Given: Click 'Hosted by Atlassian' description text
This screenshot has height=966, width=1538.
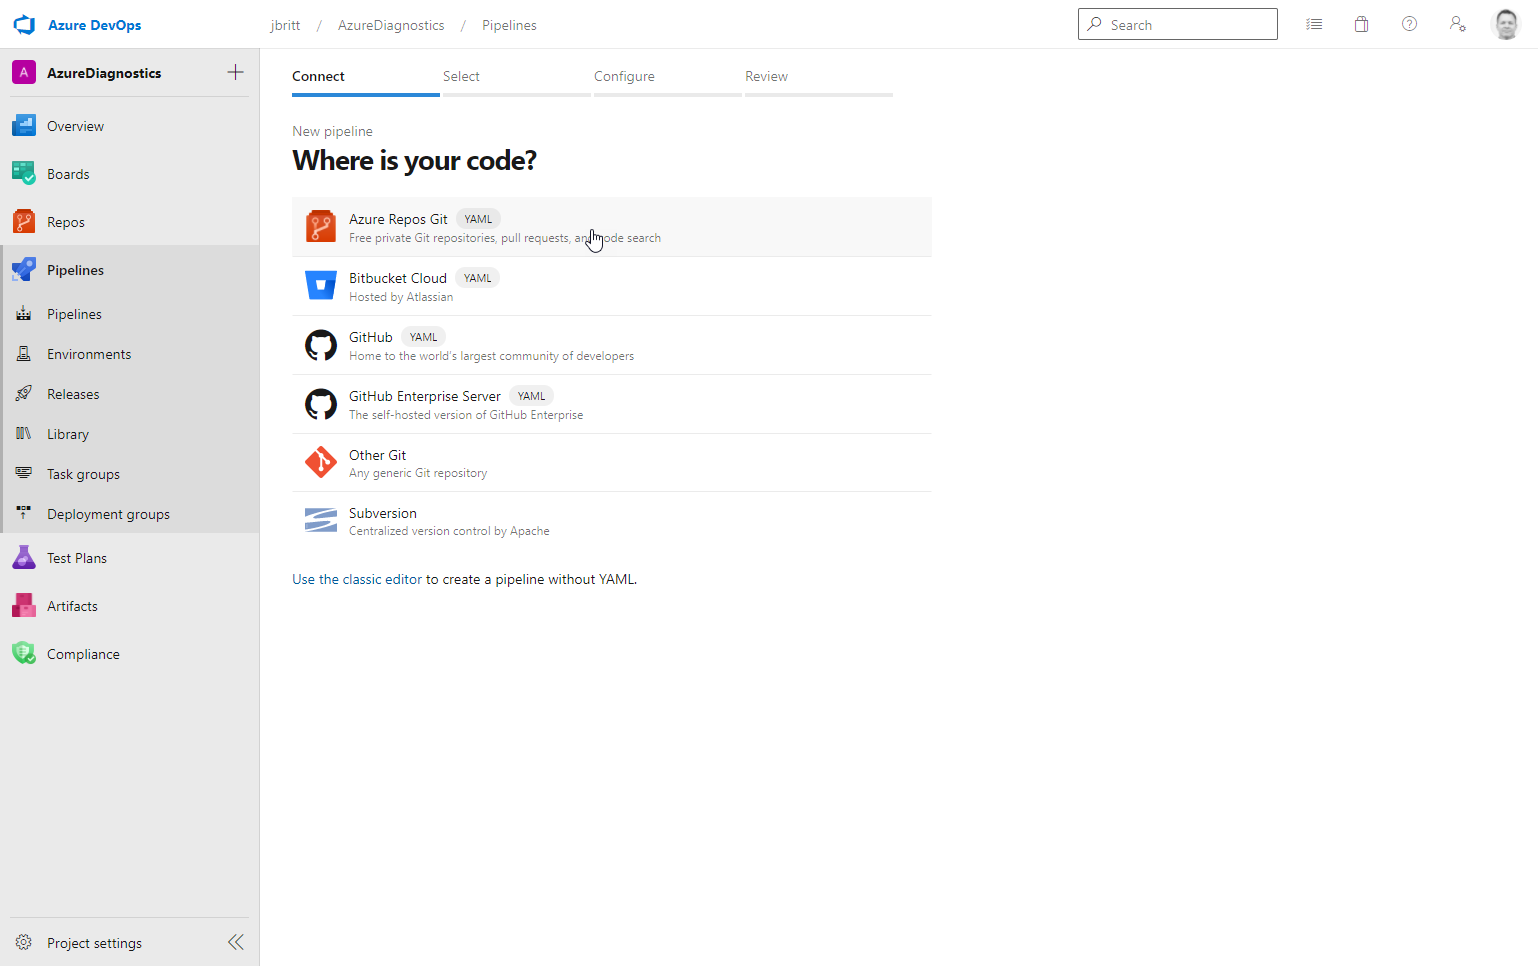Looking at the screenshot, I should coord(401,297).
